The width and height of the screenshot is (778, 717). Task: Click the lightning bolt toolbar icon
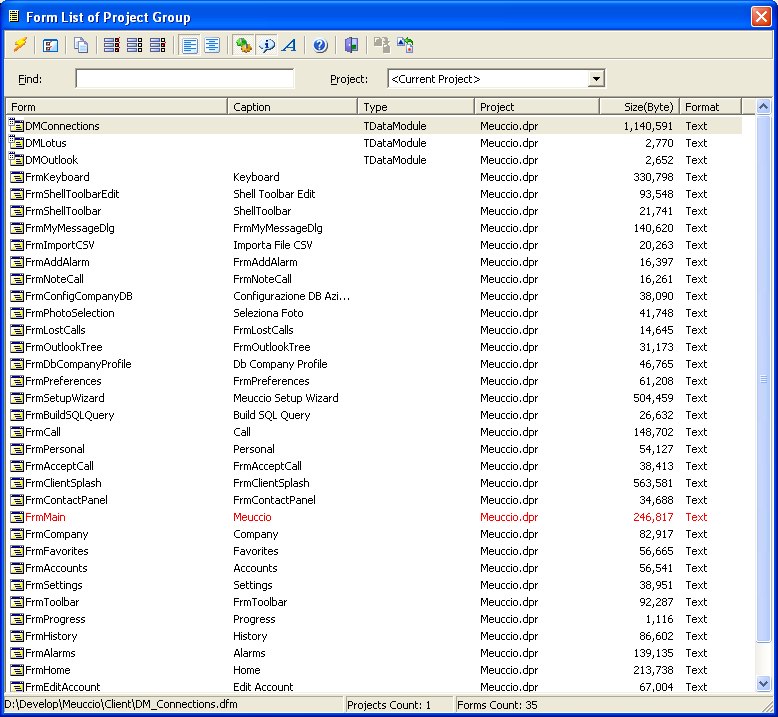click(x=20, y=45)
